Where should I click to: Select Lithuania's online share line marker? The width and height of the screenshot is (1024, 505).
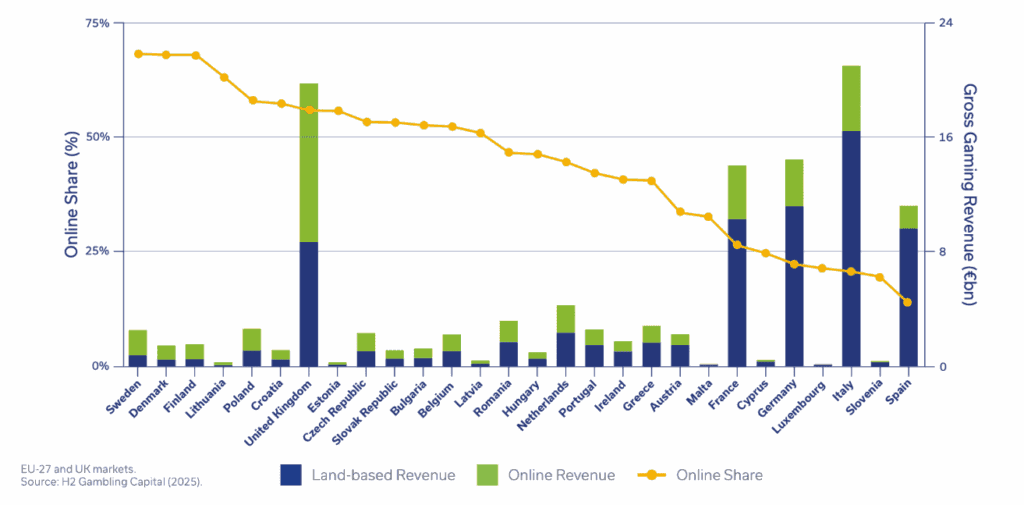(x=224, y=77)
